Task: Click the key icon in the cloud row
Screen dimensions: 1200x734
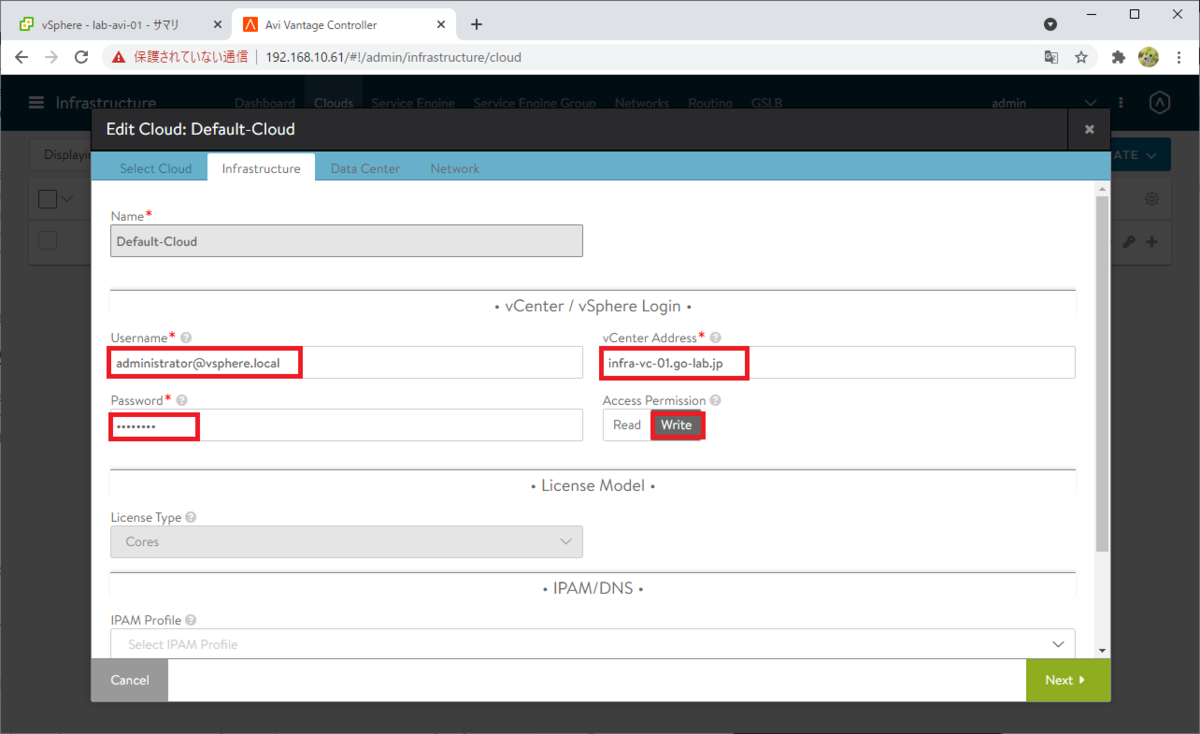Action: point(1131,242)
